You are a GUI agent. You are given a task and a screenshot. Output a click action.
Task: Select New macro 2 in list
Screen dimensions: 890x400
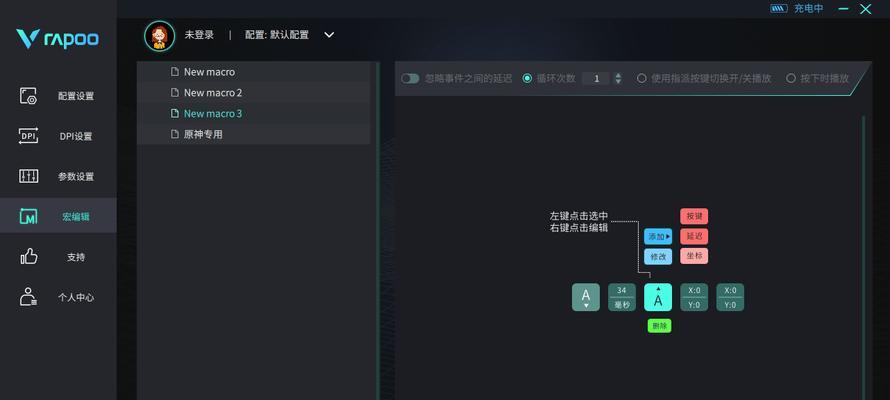(212, 93)
